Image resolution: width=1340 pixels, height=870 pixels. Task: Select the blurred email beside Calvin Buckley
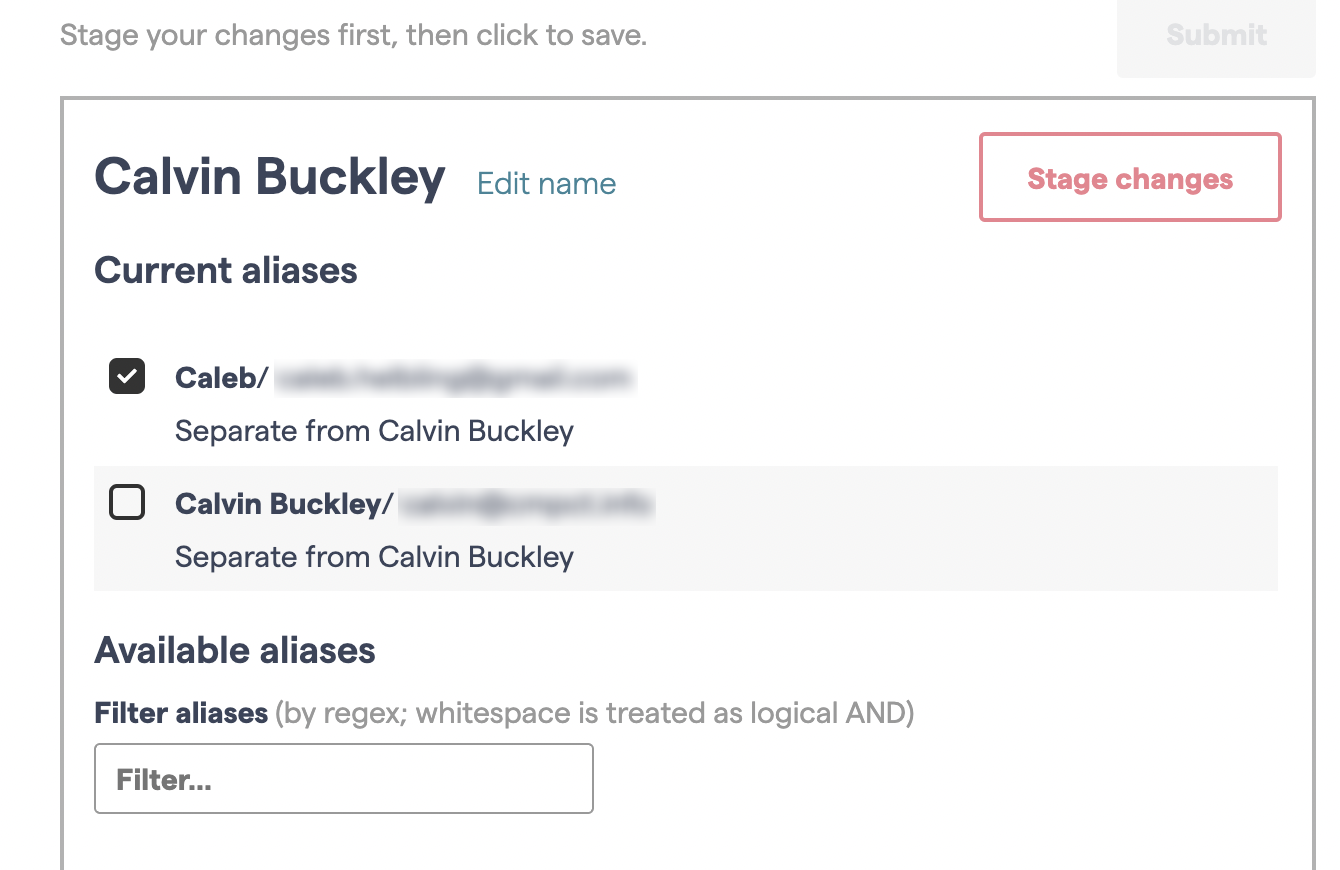(525, 504)
